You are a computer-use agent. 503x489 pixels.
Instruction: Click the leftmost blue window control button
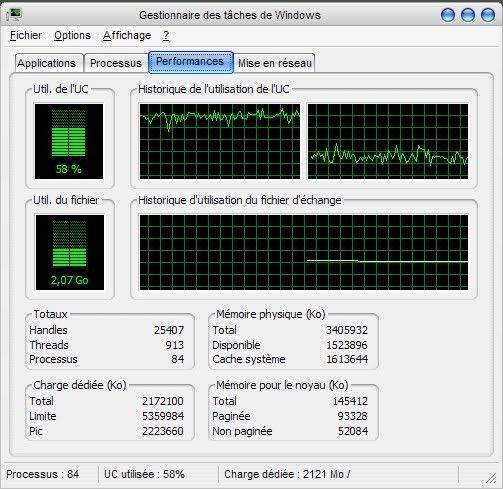tap(448, 15)
